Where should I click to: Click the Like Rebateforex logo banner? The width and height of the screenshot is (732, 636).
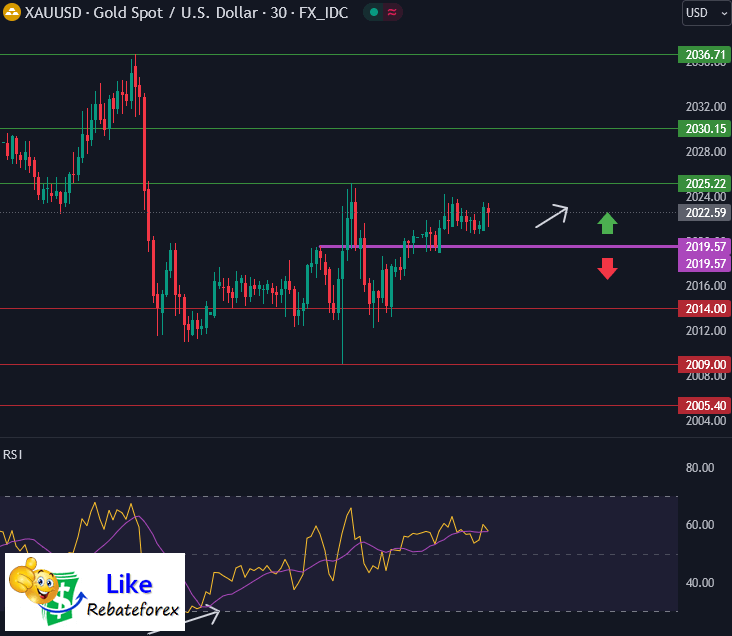[x=95, y=592]
